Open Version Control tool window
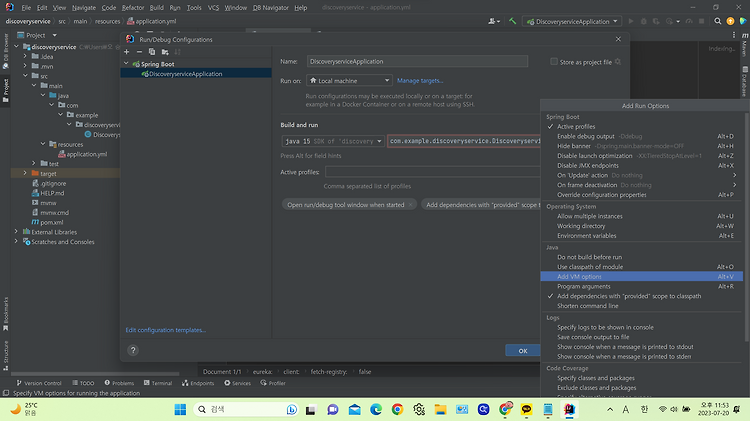This screenshot has width=750, height=421. (x=39, y=383)
